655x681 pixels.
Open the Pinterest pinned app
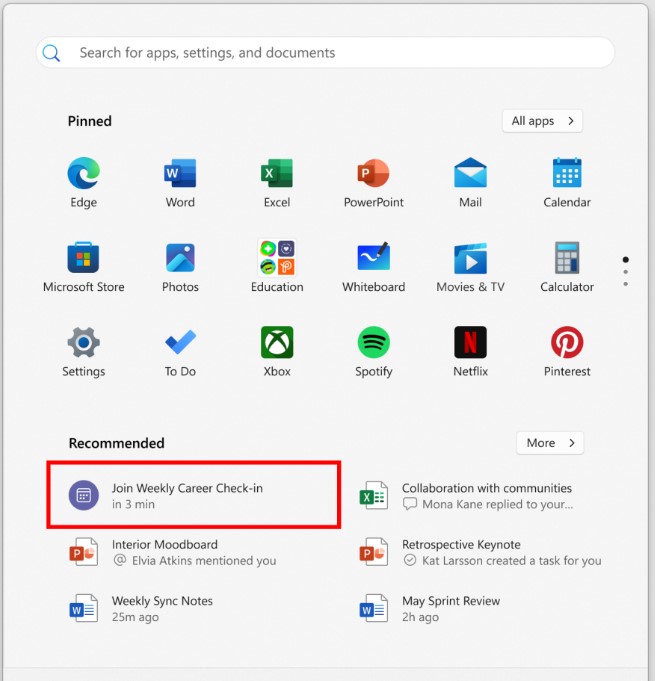tap(567, 342)
